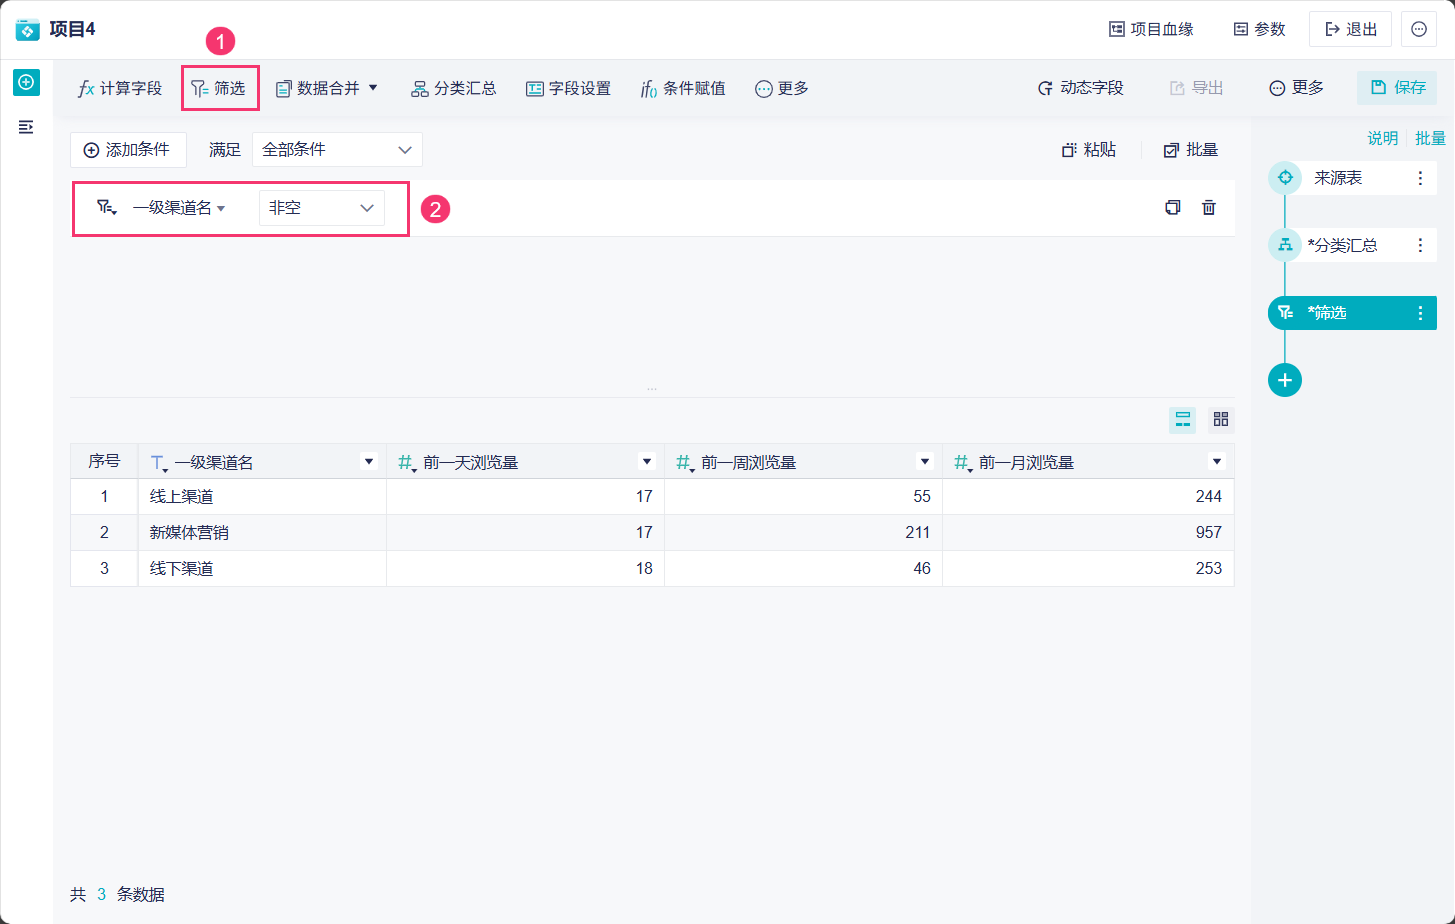The height and width of the screenshot is (924, 1455).
Task: Click the 添加条件 button
Action: click(127, 150)
